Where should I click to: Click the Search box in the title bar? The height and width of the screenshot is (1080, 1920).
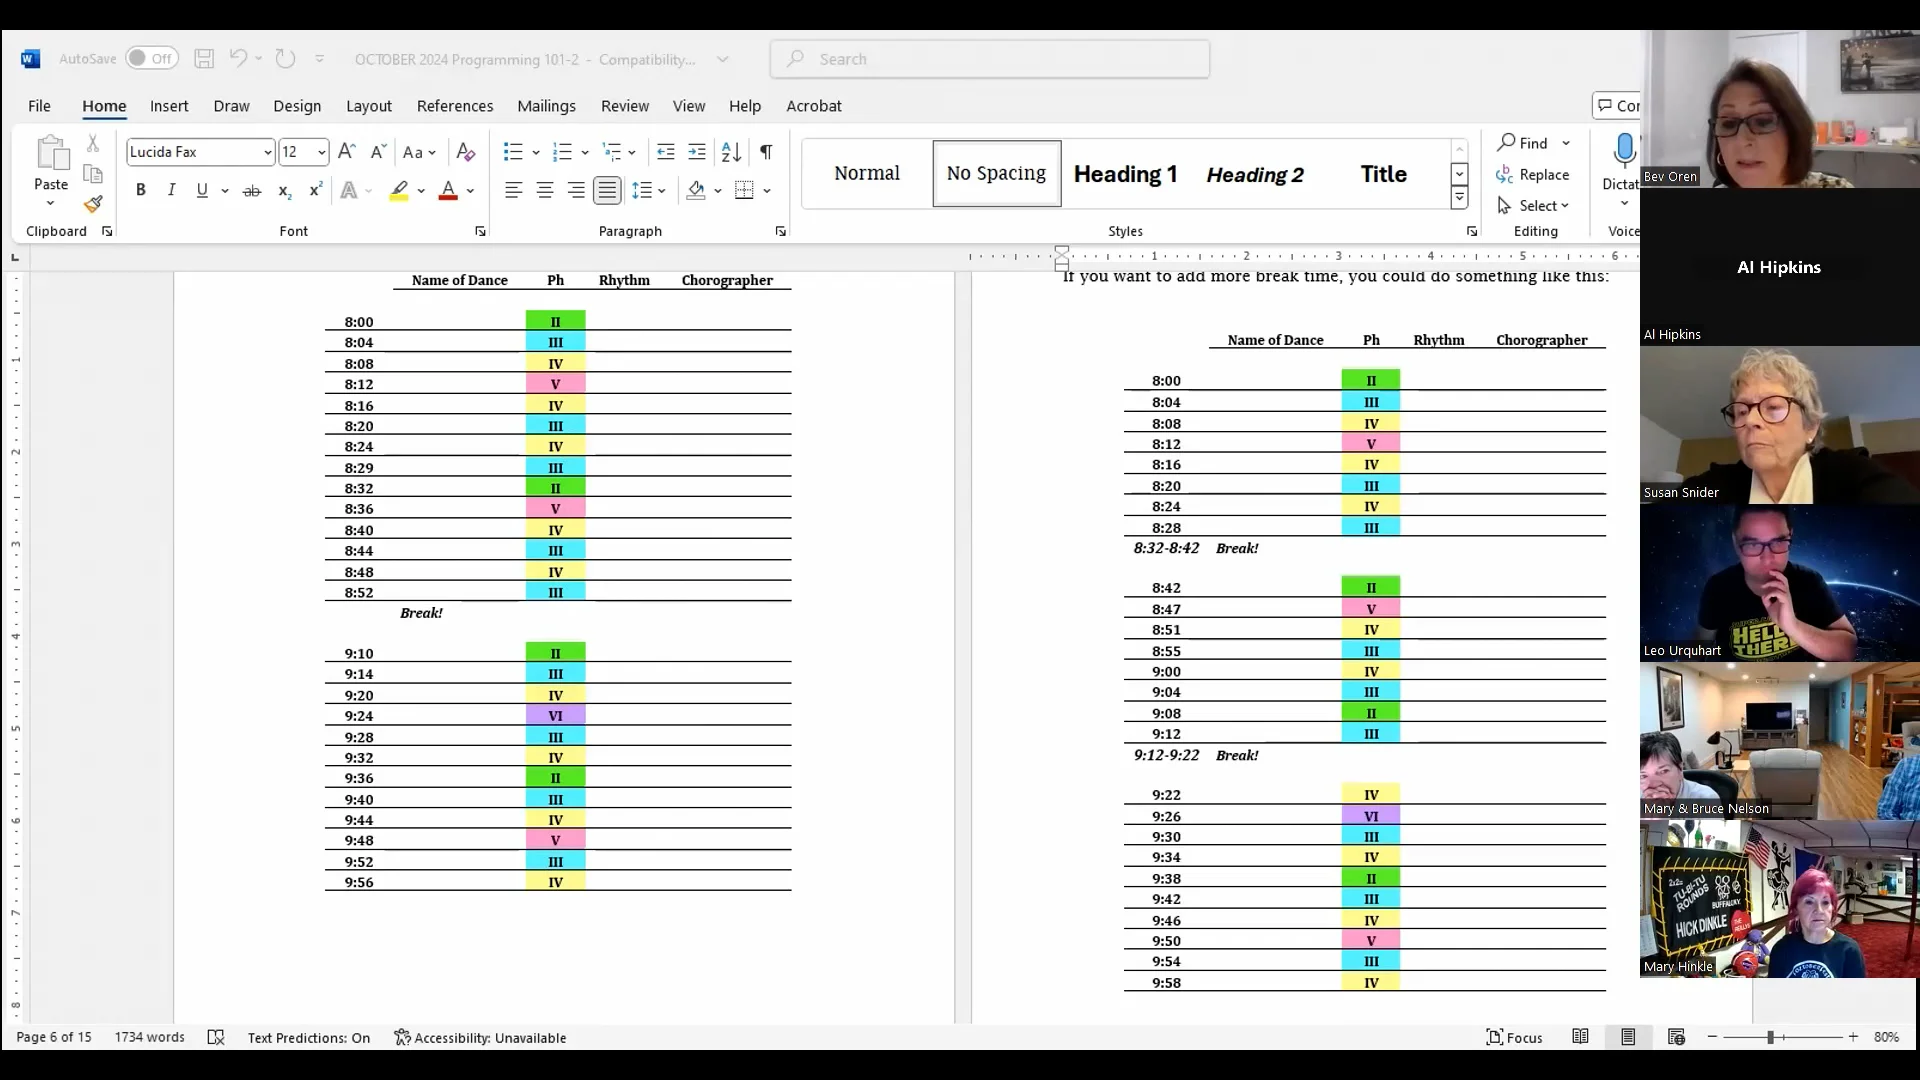coord(990,59)
